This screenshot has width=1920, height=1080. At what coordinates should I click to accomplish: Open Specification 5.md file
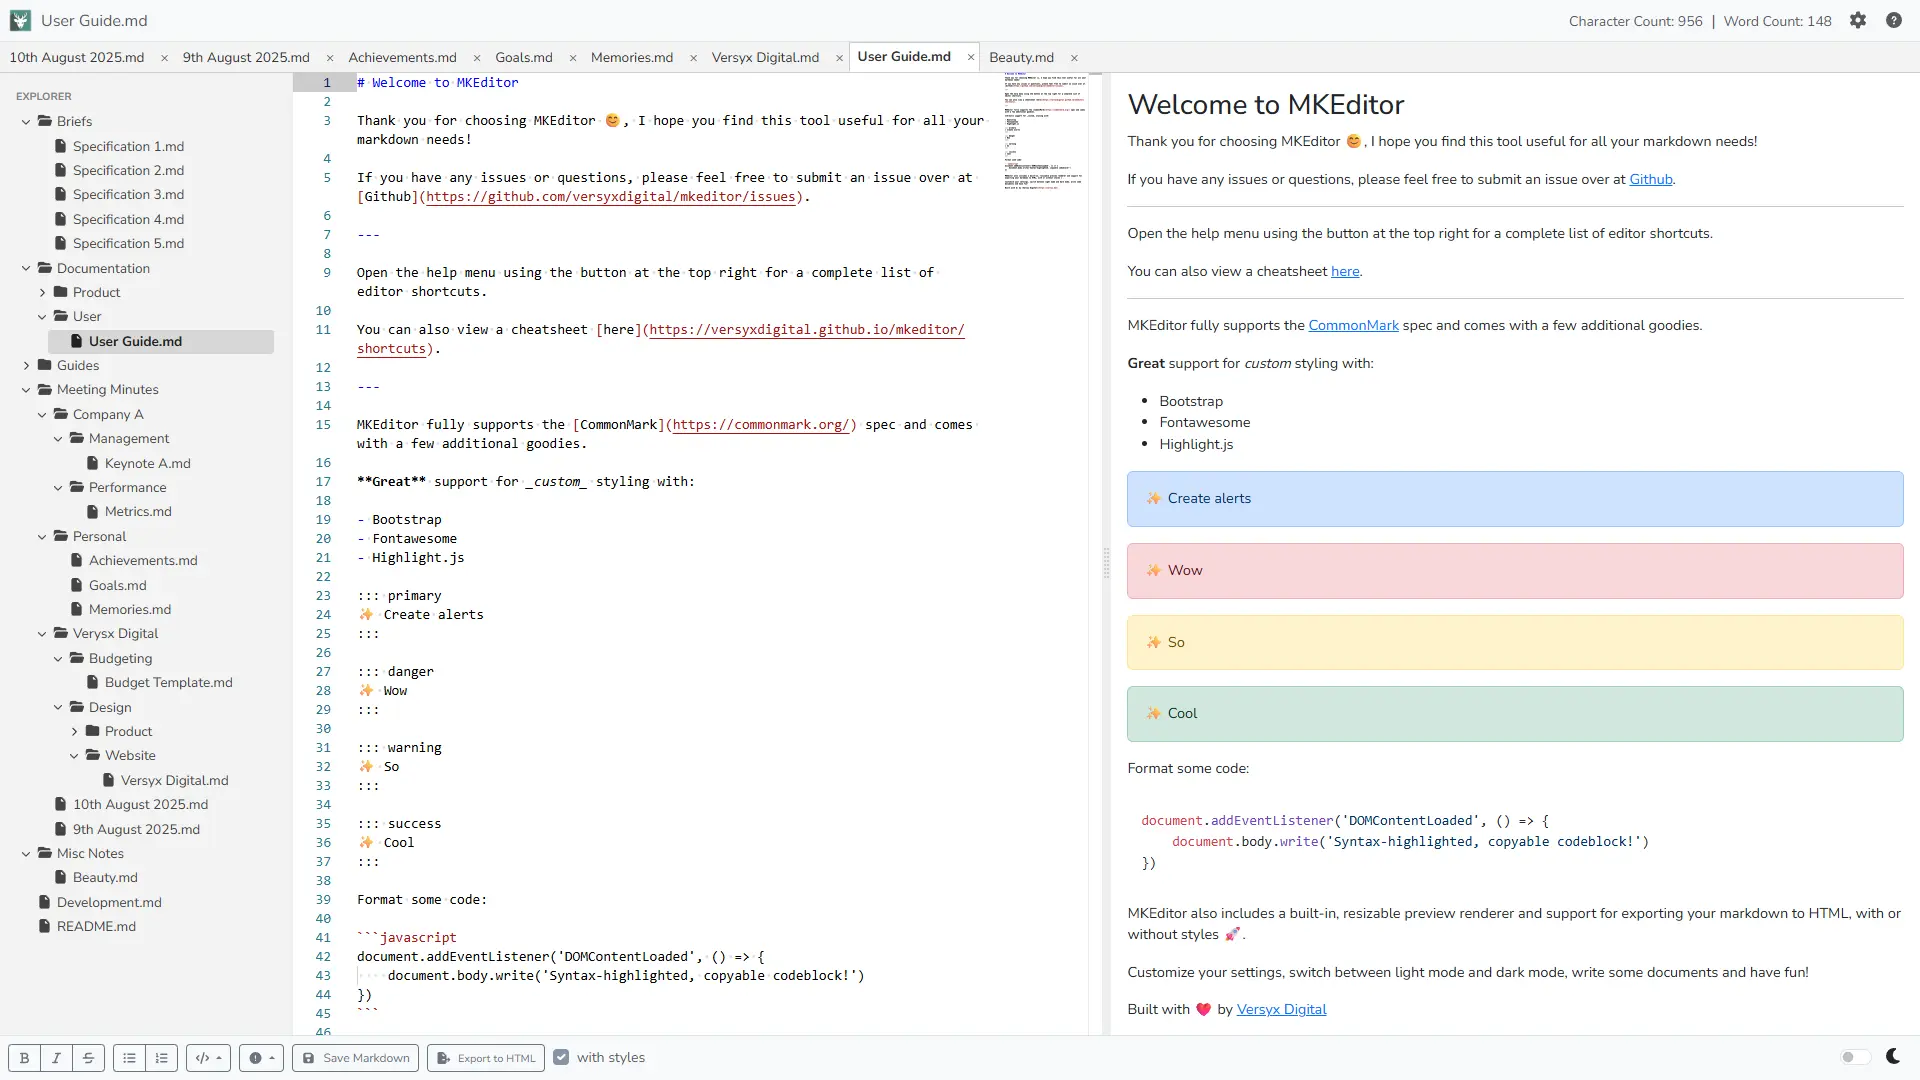coord(128,243)
